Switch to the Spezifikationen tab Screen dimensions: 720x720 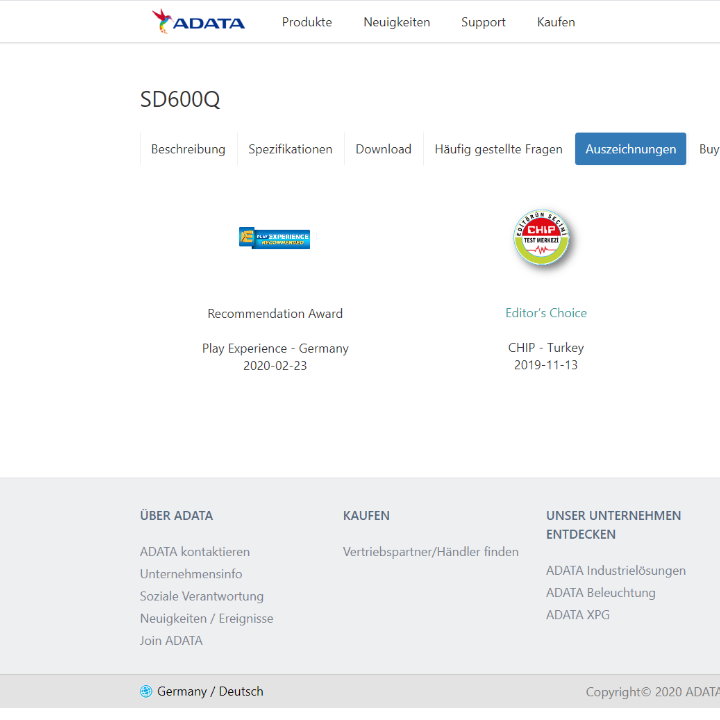tap(290, 149)
